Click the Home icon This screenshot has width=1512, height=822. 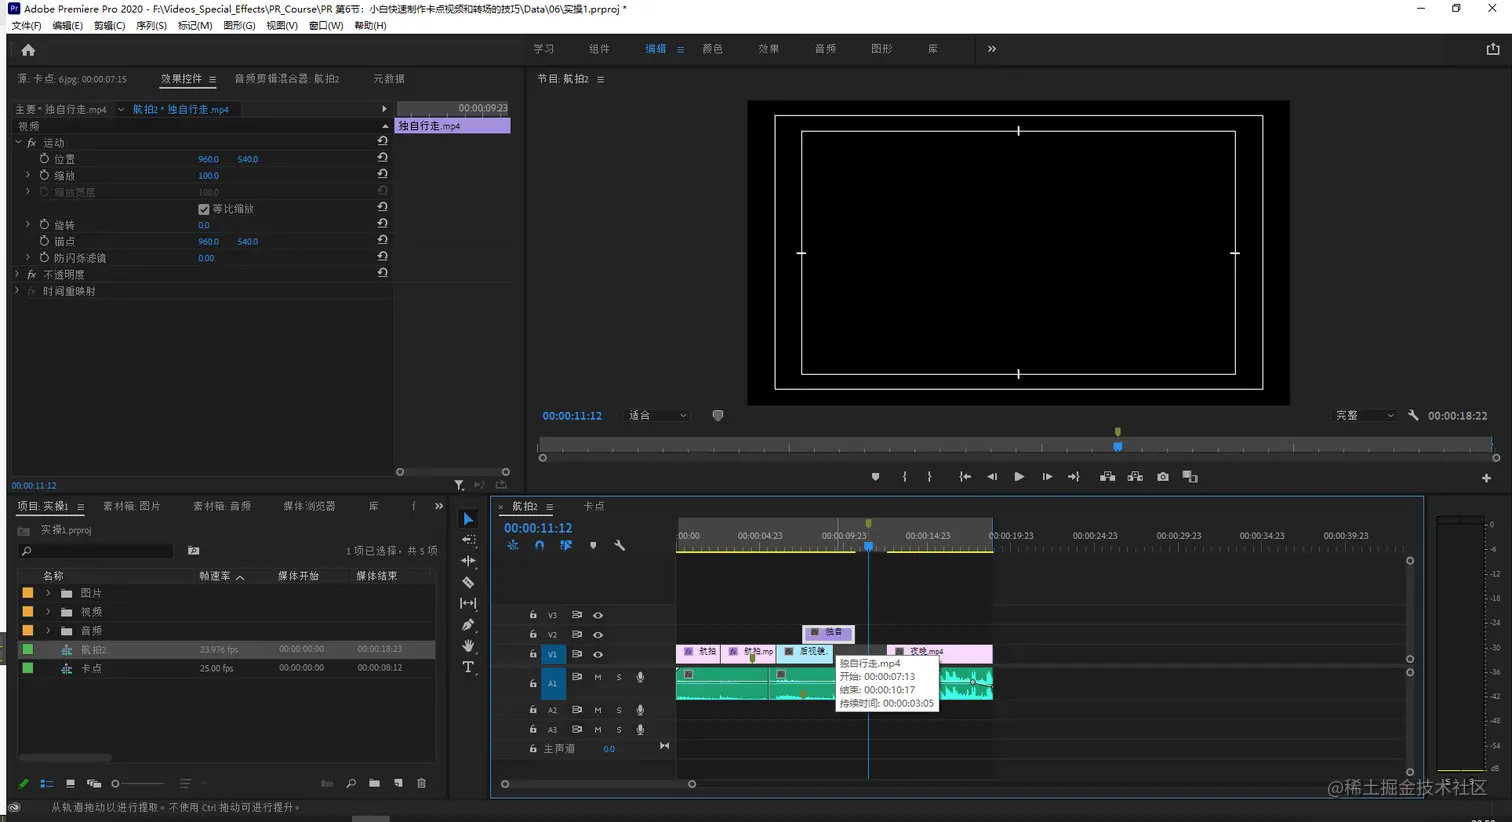click(x=28, y=50)
